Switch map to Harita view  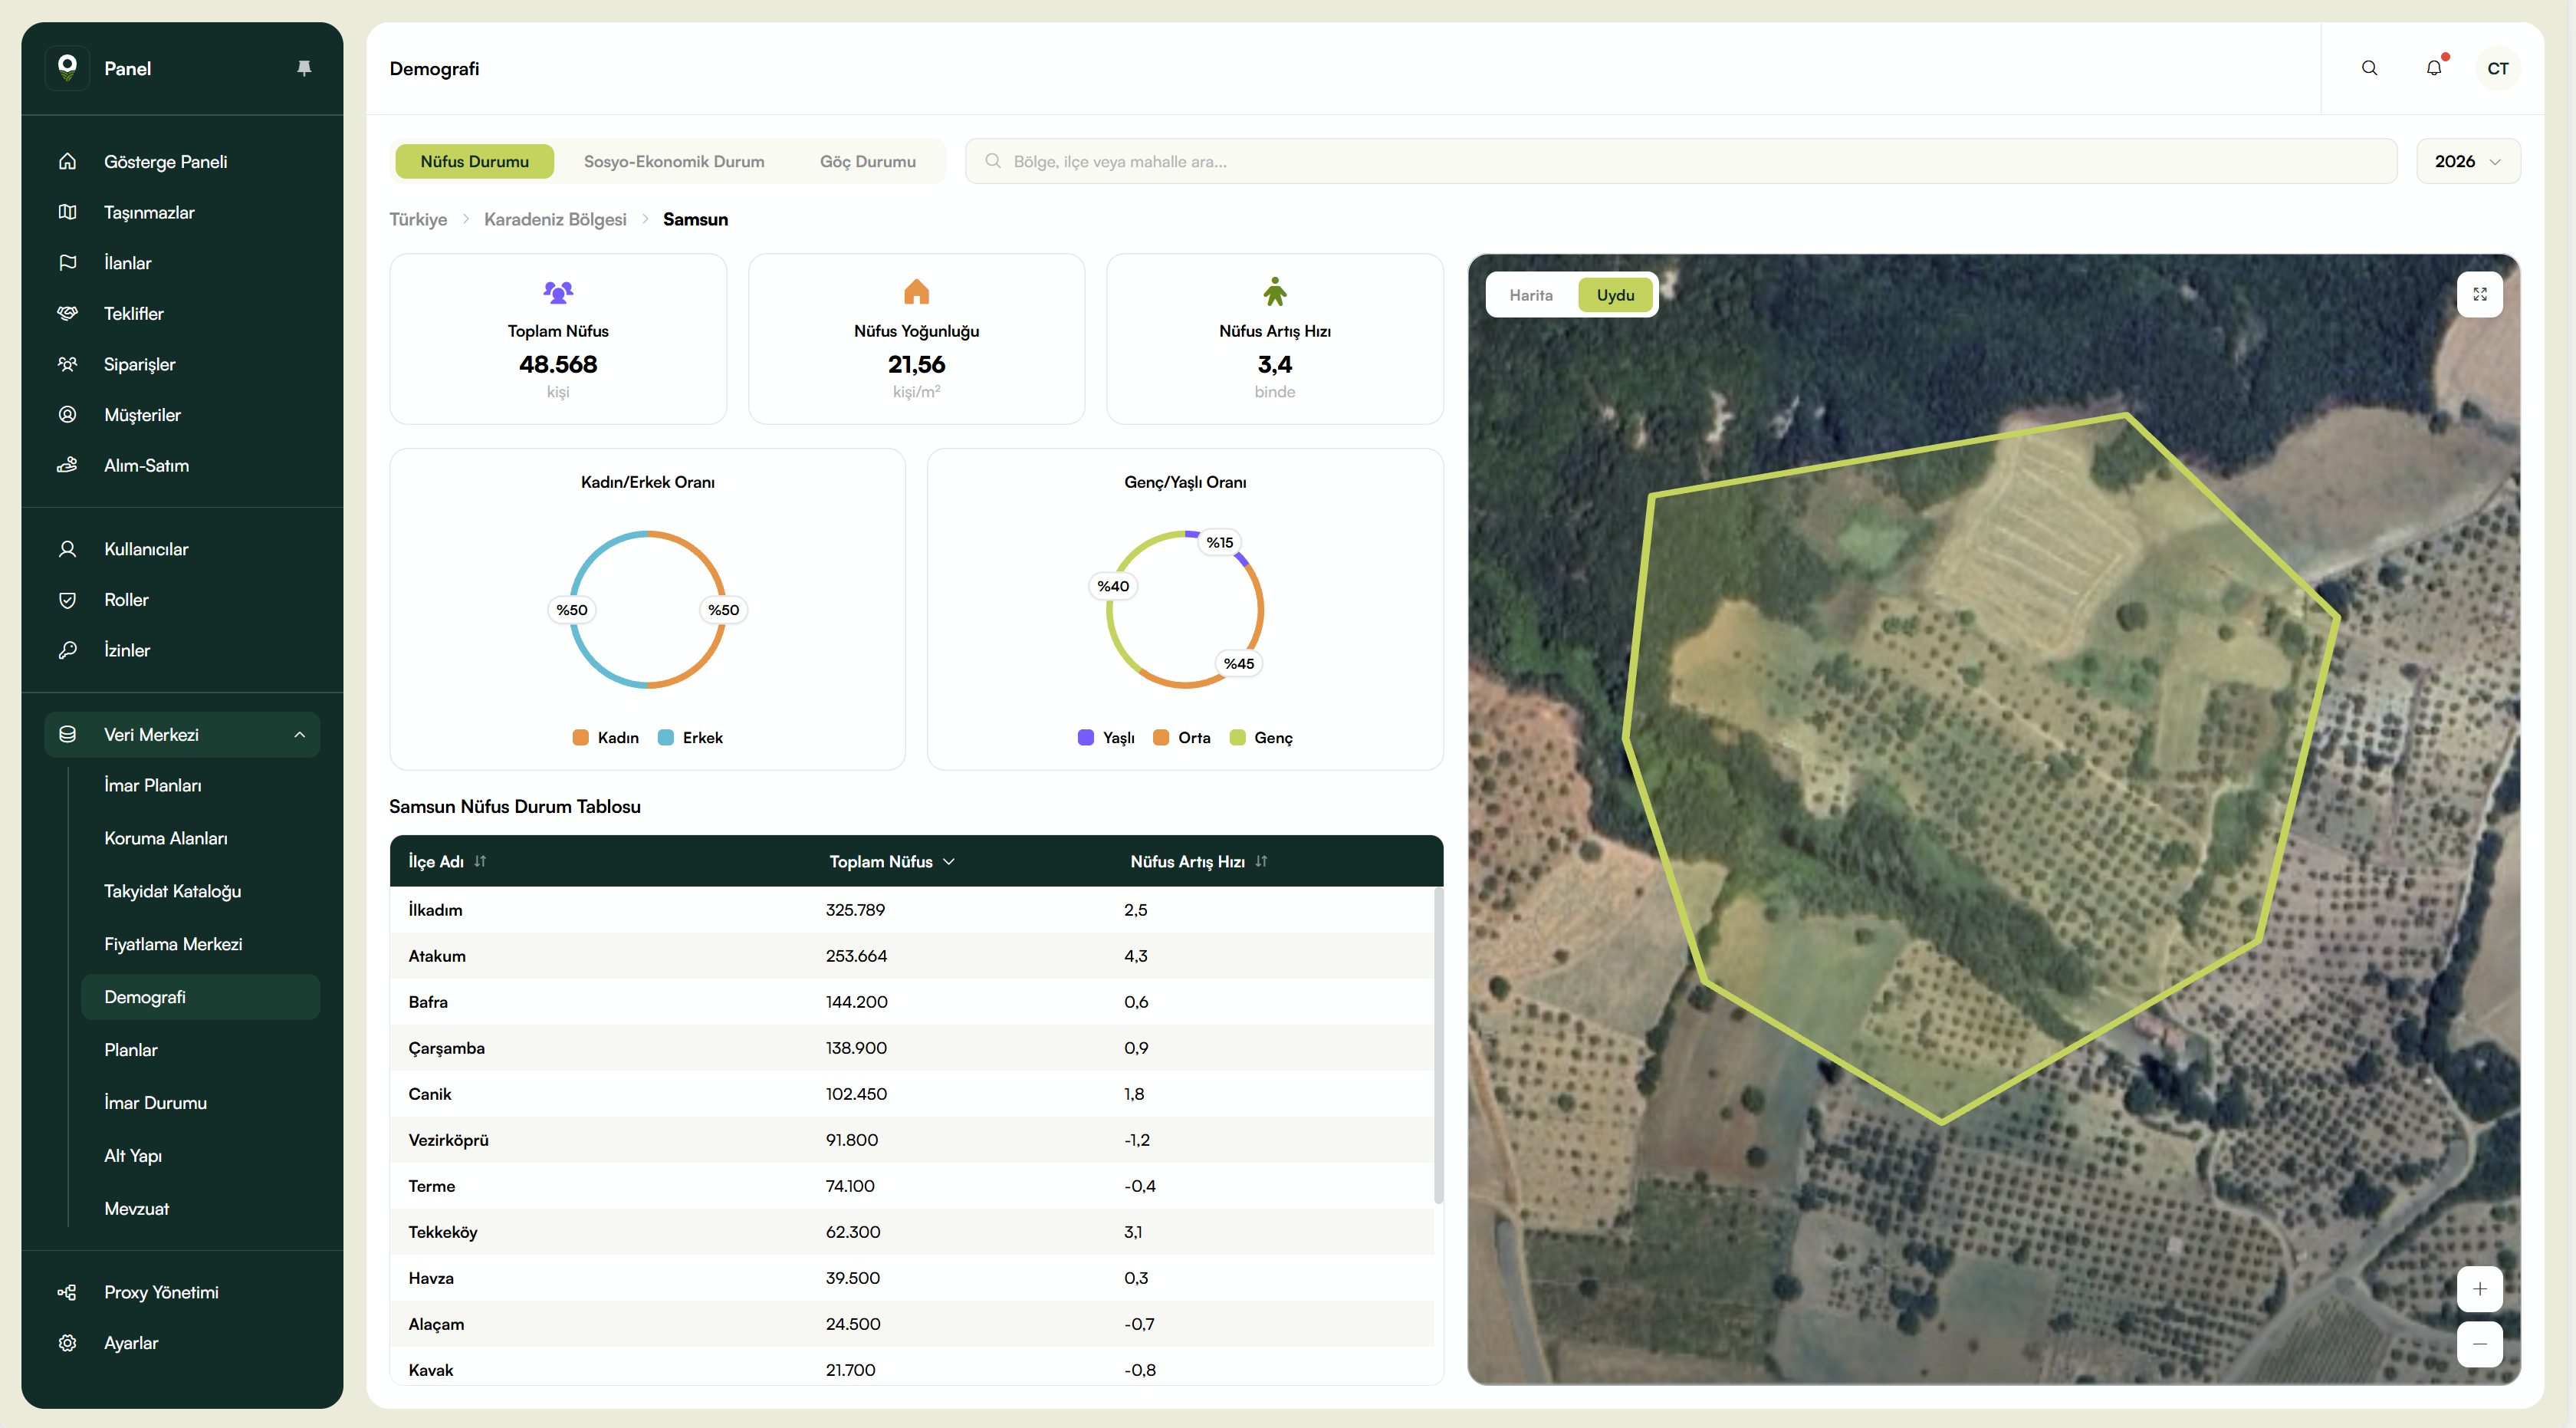[1530, 295]
